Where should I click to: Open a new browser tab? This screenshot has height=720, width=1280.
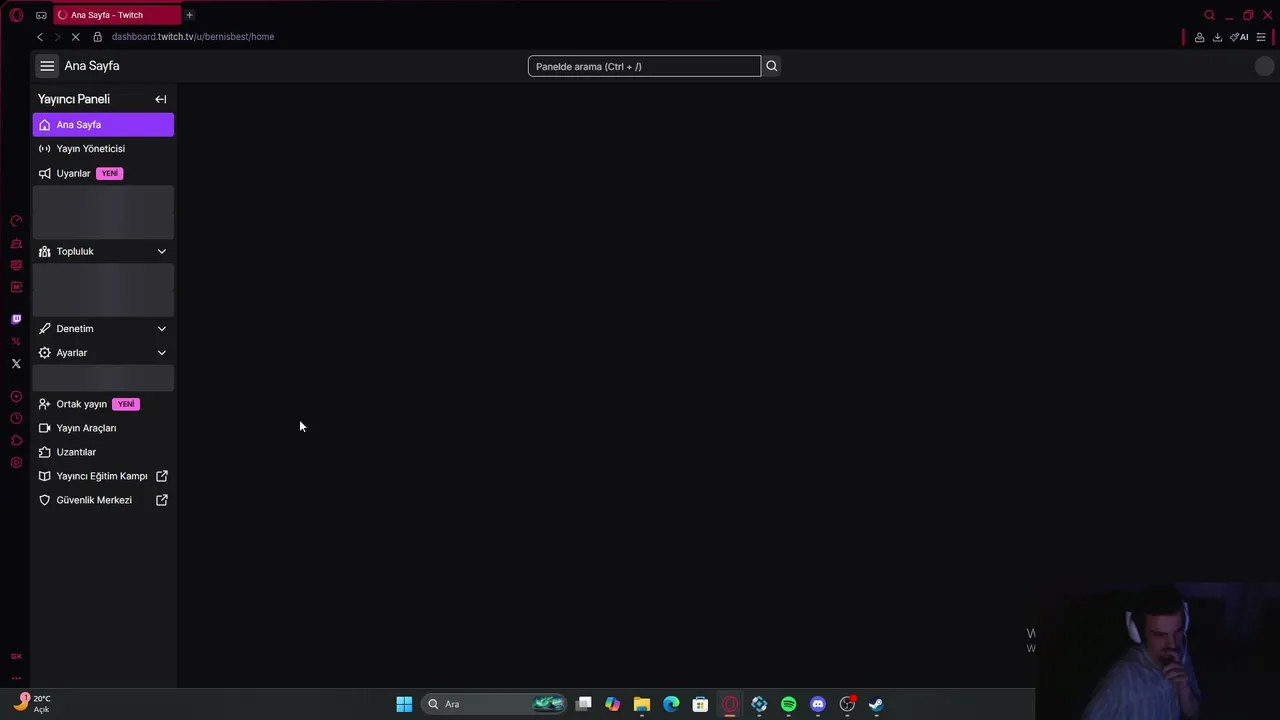pyautogui.click(x=189, y=15)
